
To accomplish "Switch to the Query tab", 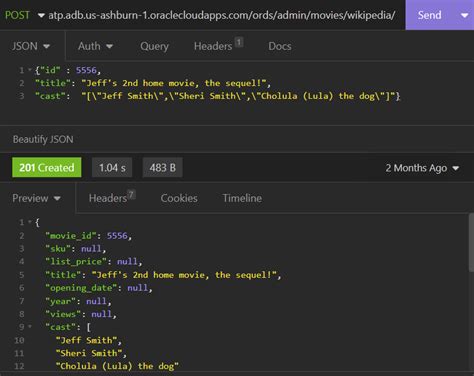I will (x=154, y=46).
